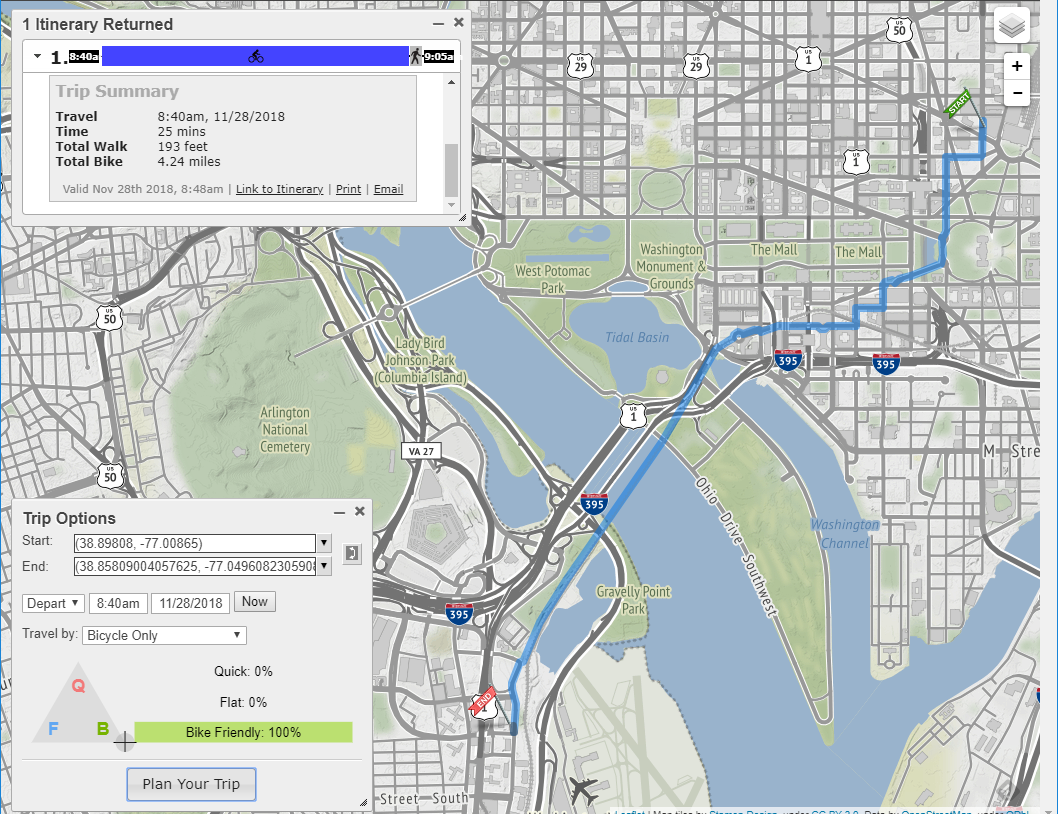This screenshot has width=1058, height=814.
Task: Zoom out using the minus map control
Action: pyautogui.click(x=1016, y=93)
